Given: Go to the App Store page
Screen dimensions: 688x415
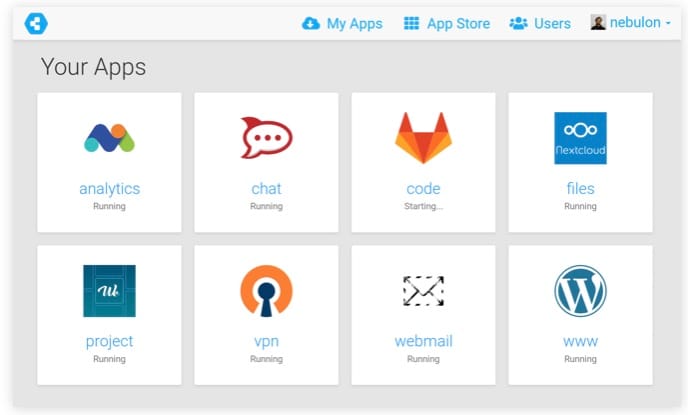Looking at the screenshot, I should pos(447,23).
